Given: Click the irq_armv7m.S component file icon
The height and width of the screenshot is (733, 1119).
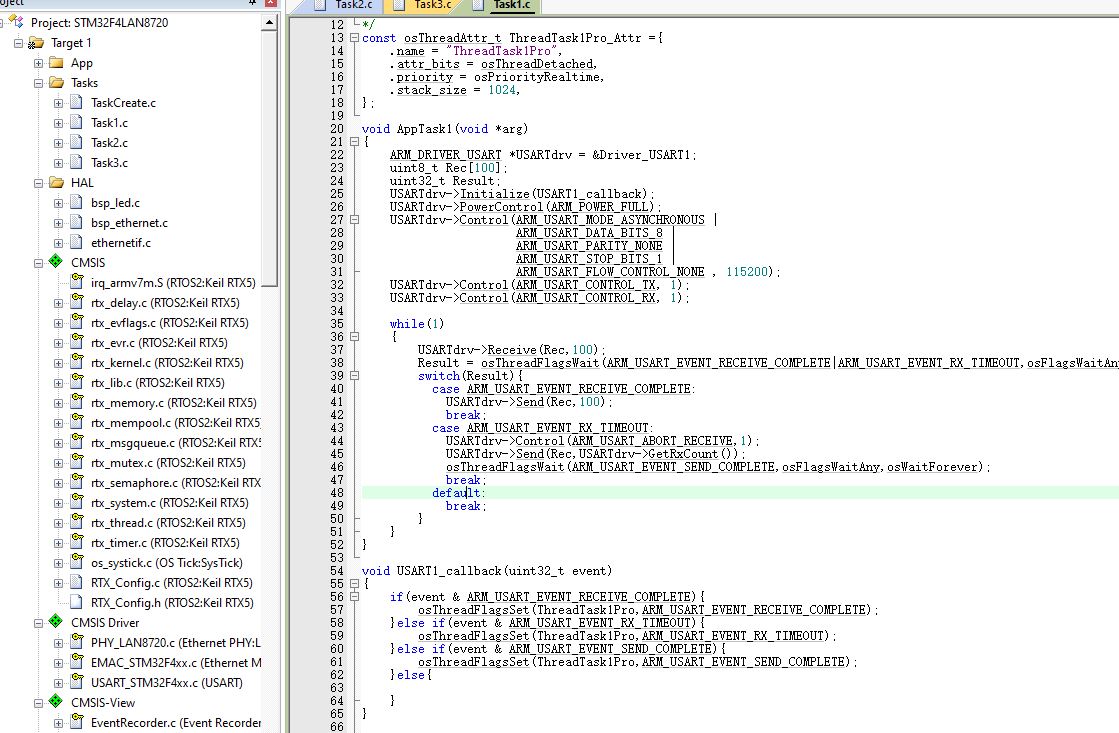Looking at the screenshot, I should tap(76, 281).
